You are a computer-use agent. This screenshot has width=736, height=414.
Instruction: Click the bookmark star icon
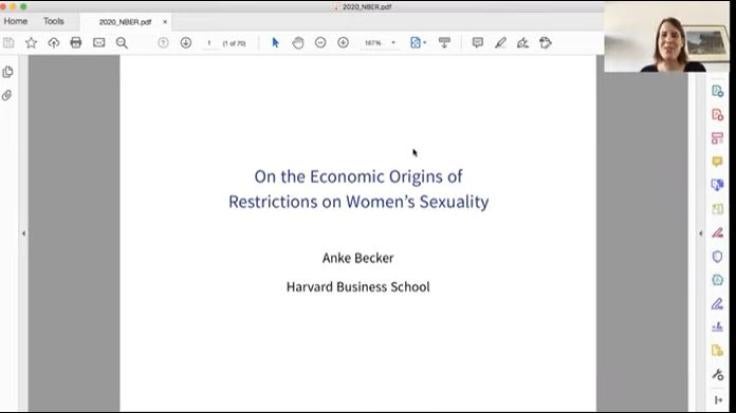[x=31, y=43]
